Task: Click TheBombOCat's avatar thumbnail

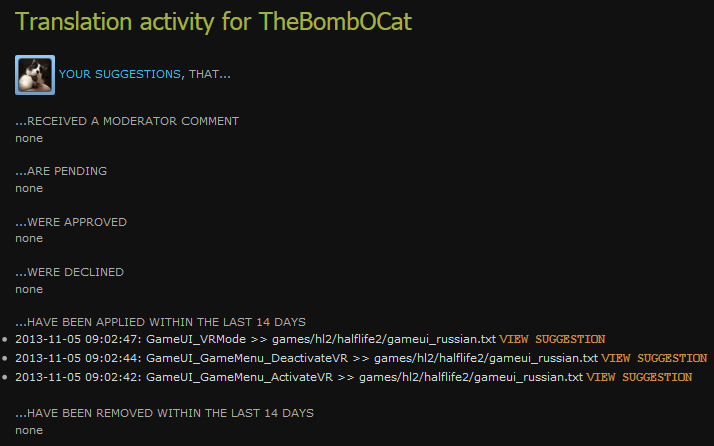Action: pyautogui.click(x=35, y=75)
